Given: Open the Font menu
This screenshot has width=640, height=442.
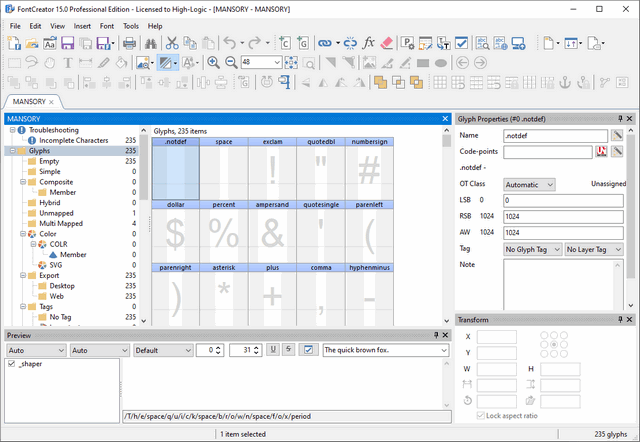Looking at the screenshot, I should click(106, 25).
